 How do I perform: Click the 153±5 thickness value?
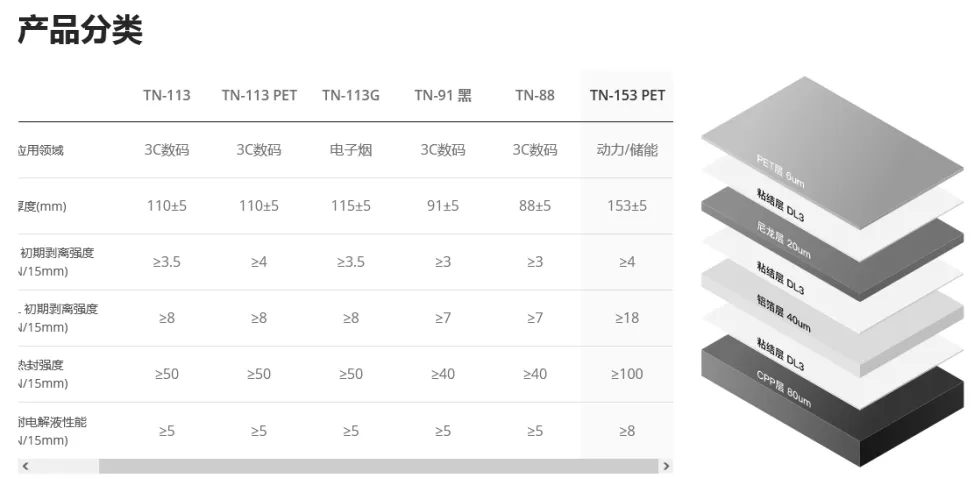(x=627, y=206)
